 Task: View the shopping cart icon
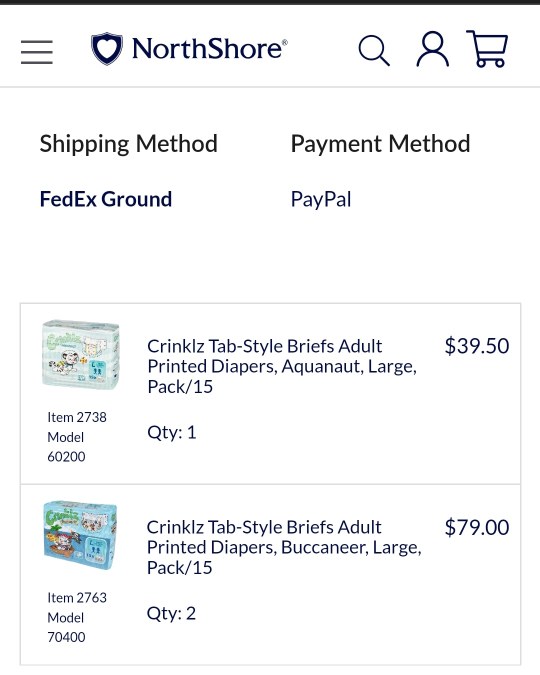coord(487,49)
